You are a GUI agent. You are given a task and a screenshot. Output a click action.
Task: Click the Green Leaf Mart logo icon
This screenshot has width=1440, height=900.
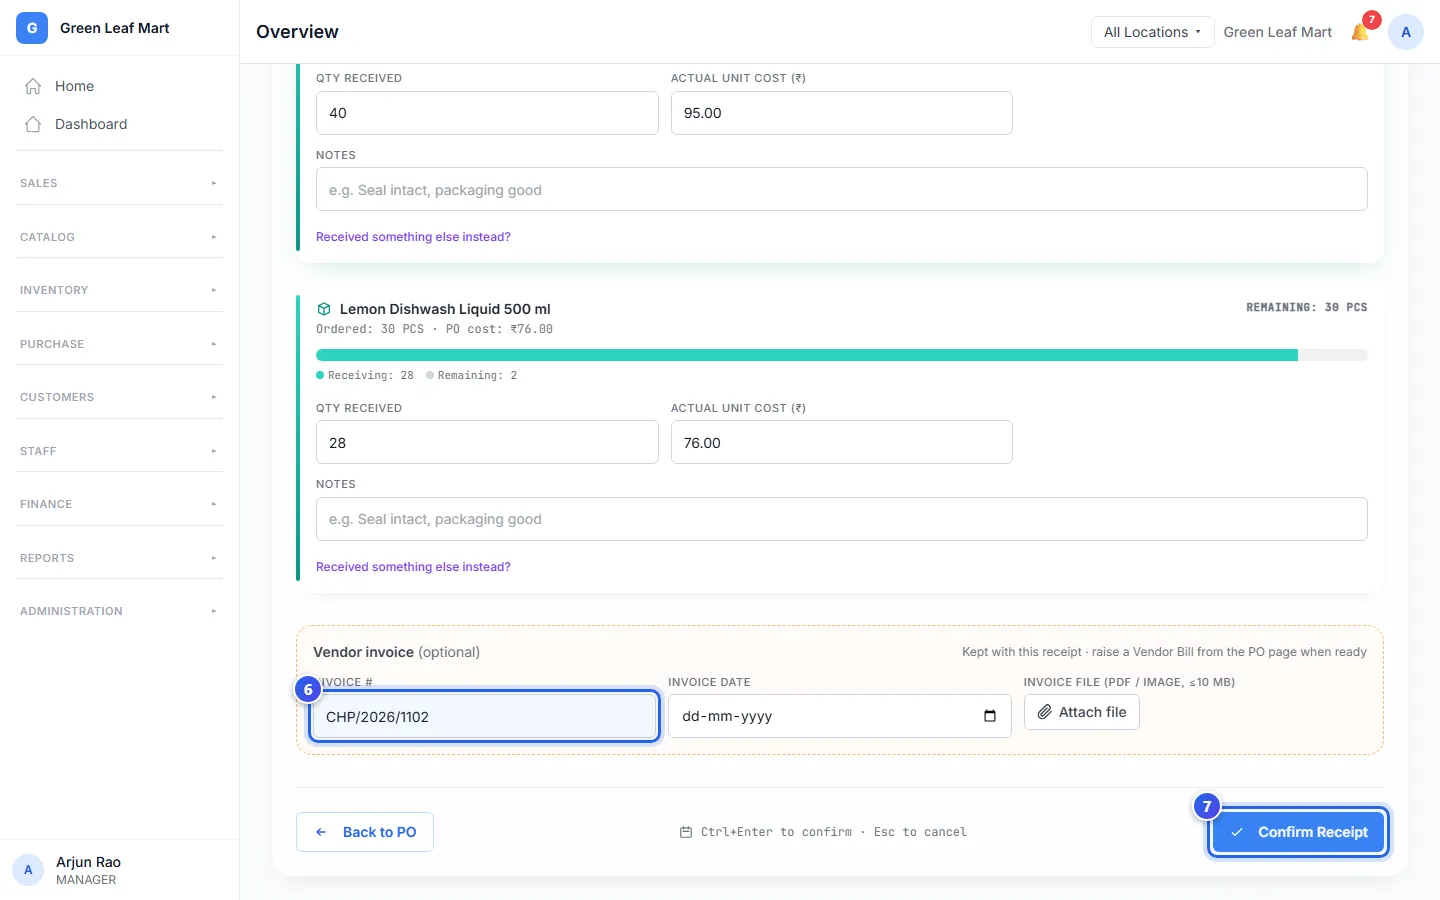coord(32,28)
